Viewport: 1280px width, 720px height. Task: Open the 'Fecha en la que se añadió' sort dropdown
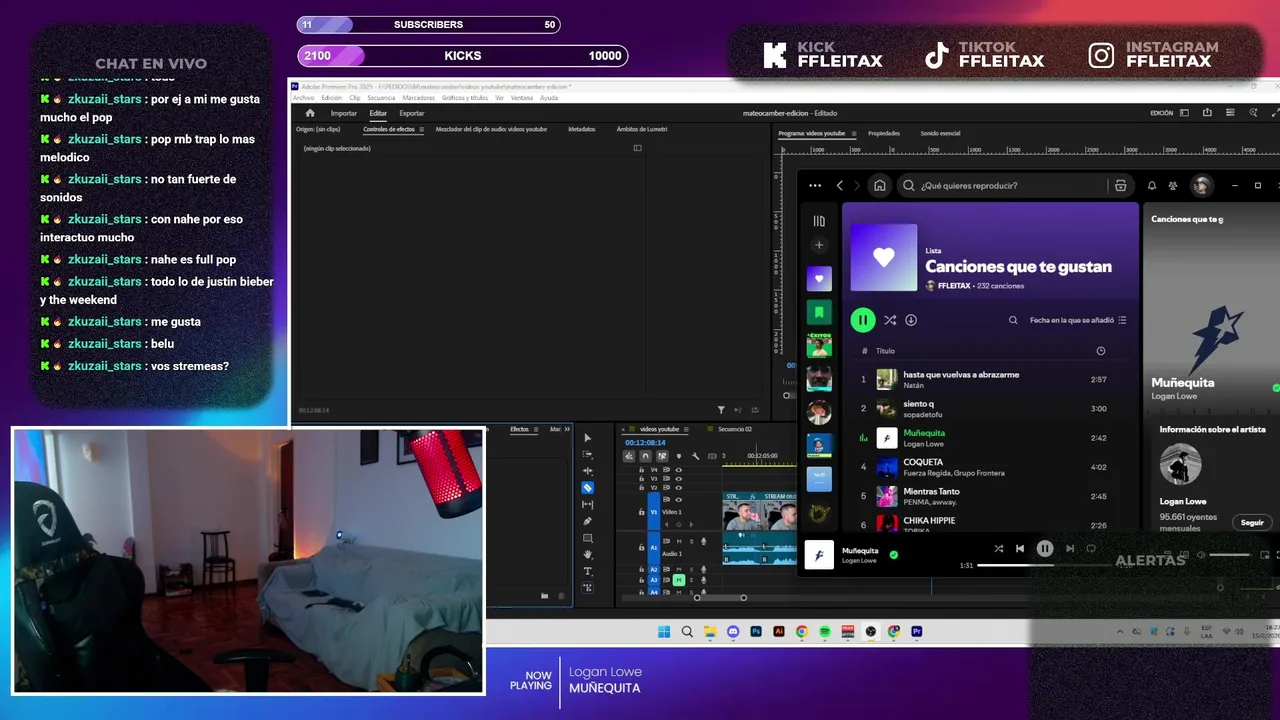1078,320
